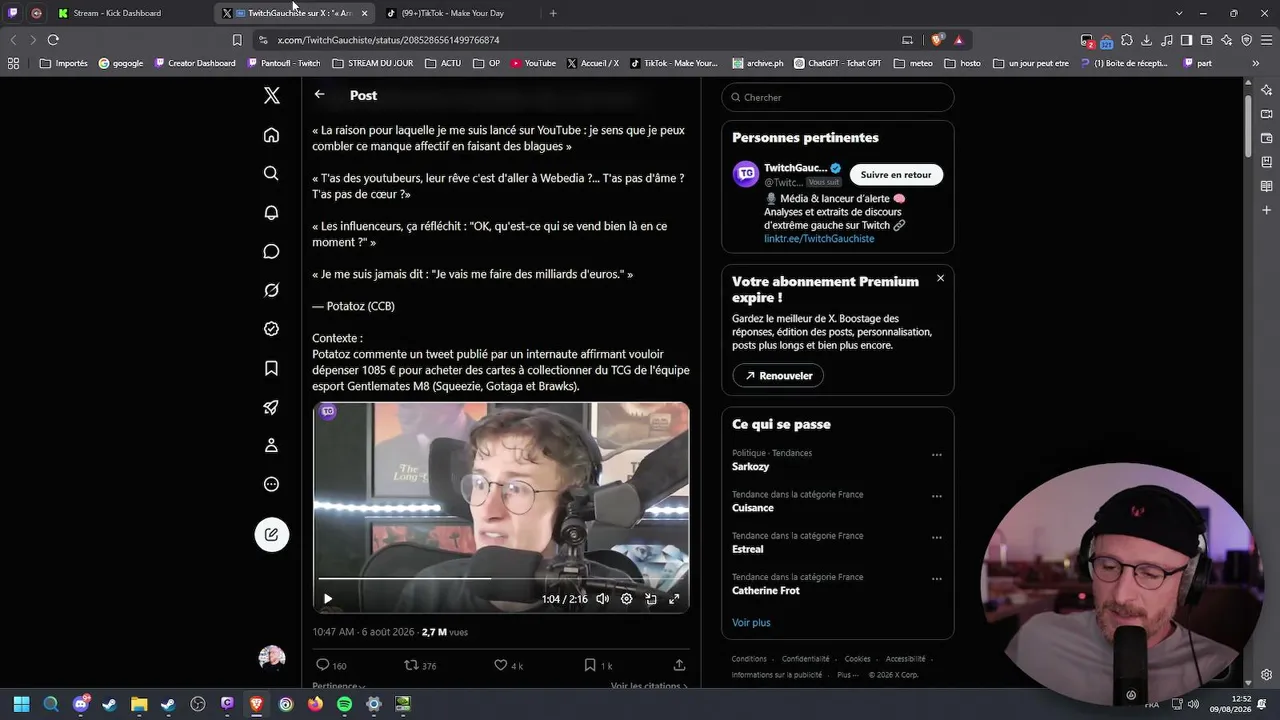Click the Suivre en retour button
This screenshot has height=720, width=1280.
[896, 175]
